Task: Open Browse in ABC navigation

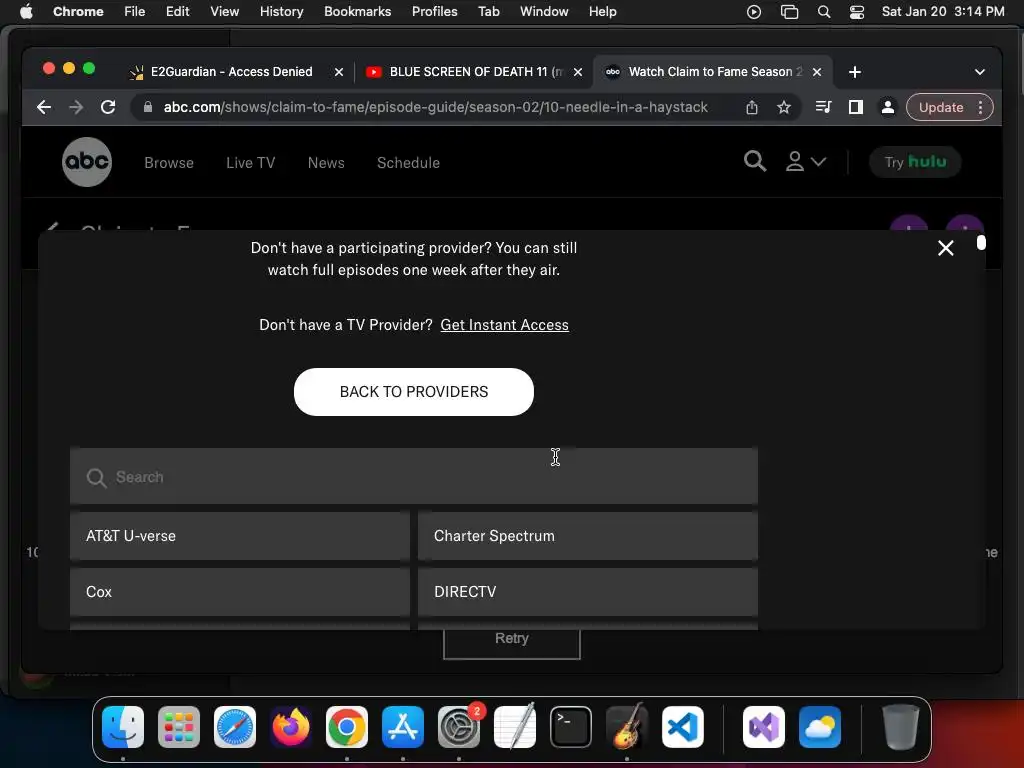Action: pyautogui.click(x=168, y=163)
